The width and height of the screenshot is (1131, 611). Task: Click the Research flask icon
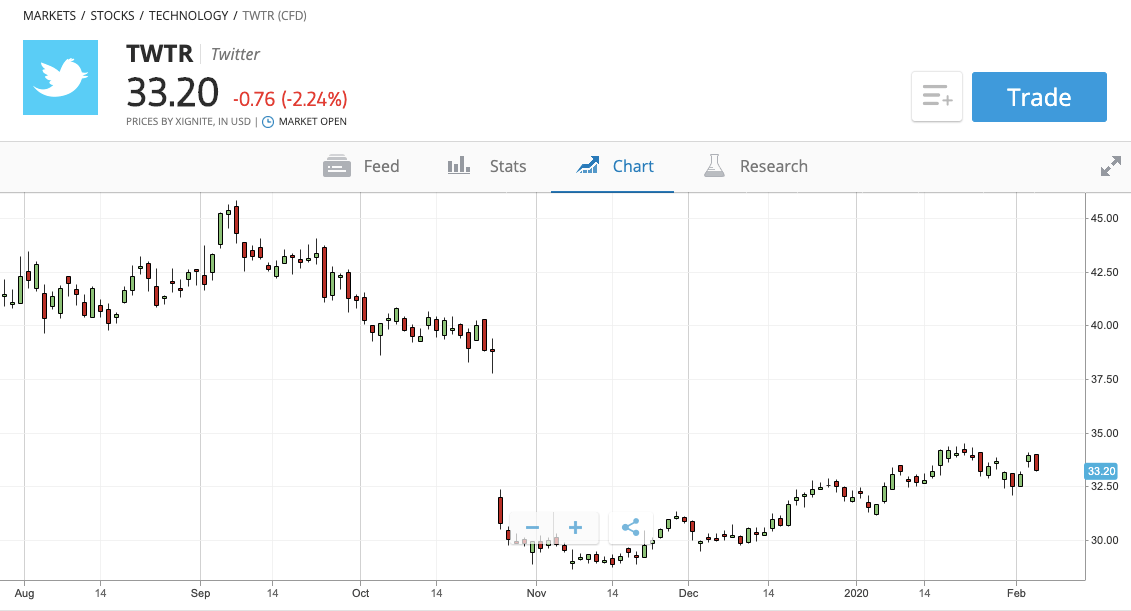714,166
